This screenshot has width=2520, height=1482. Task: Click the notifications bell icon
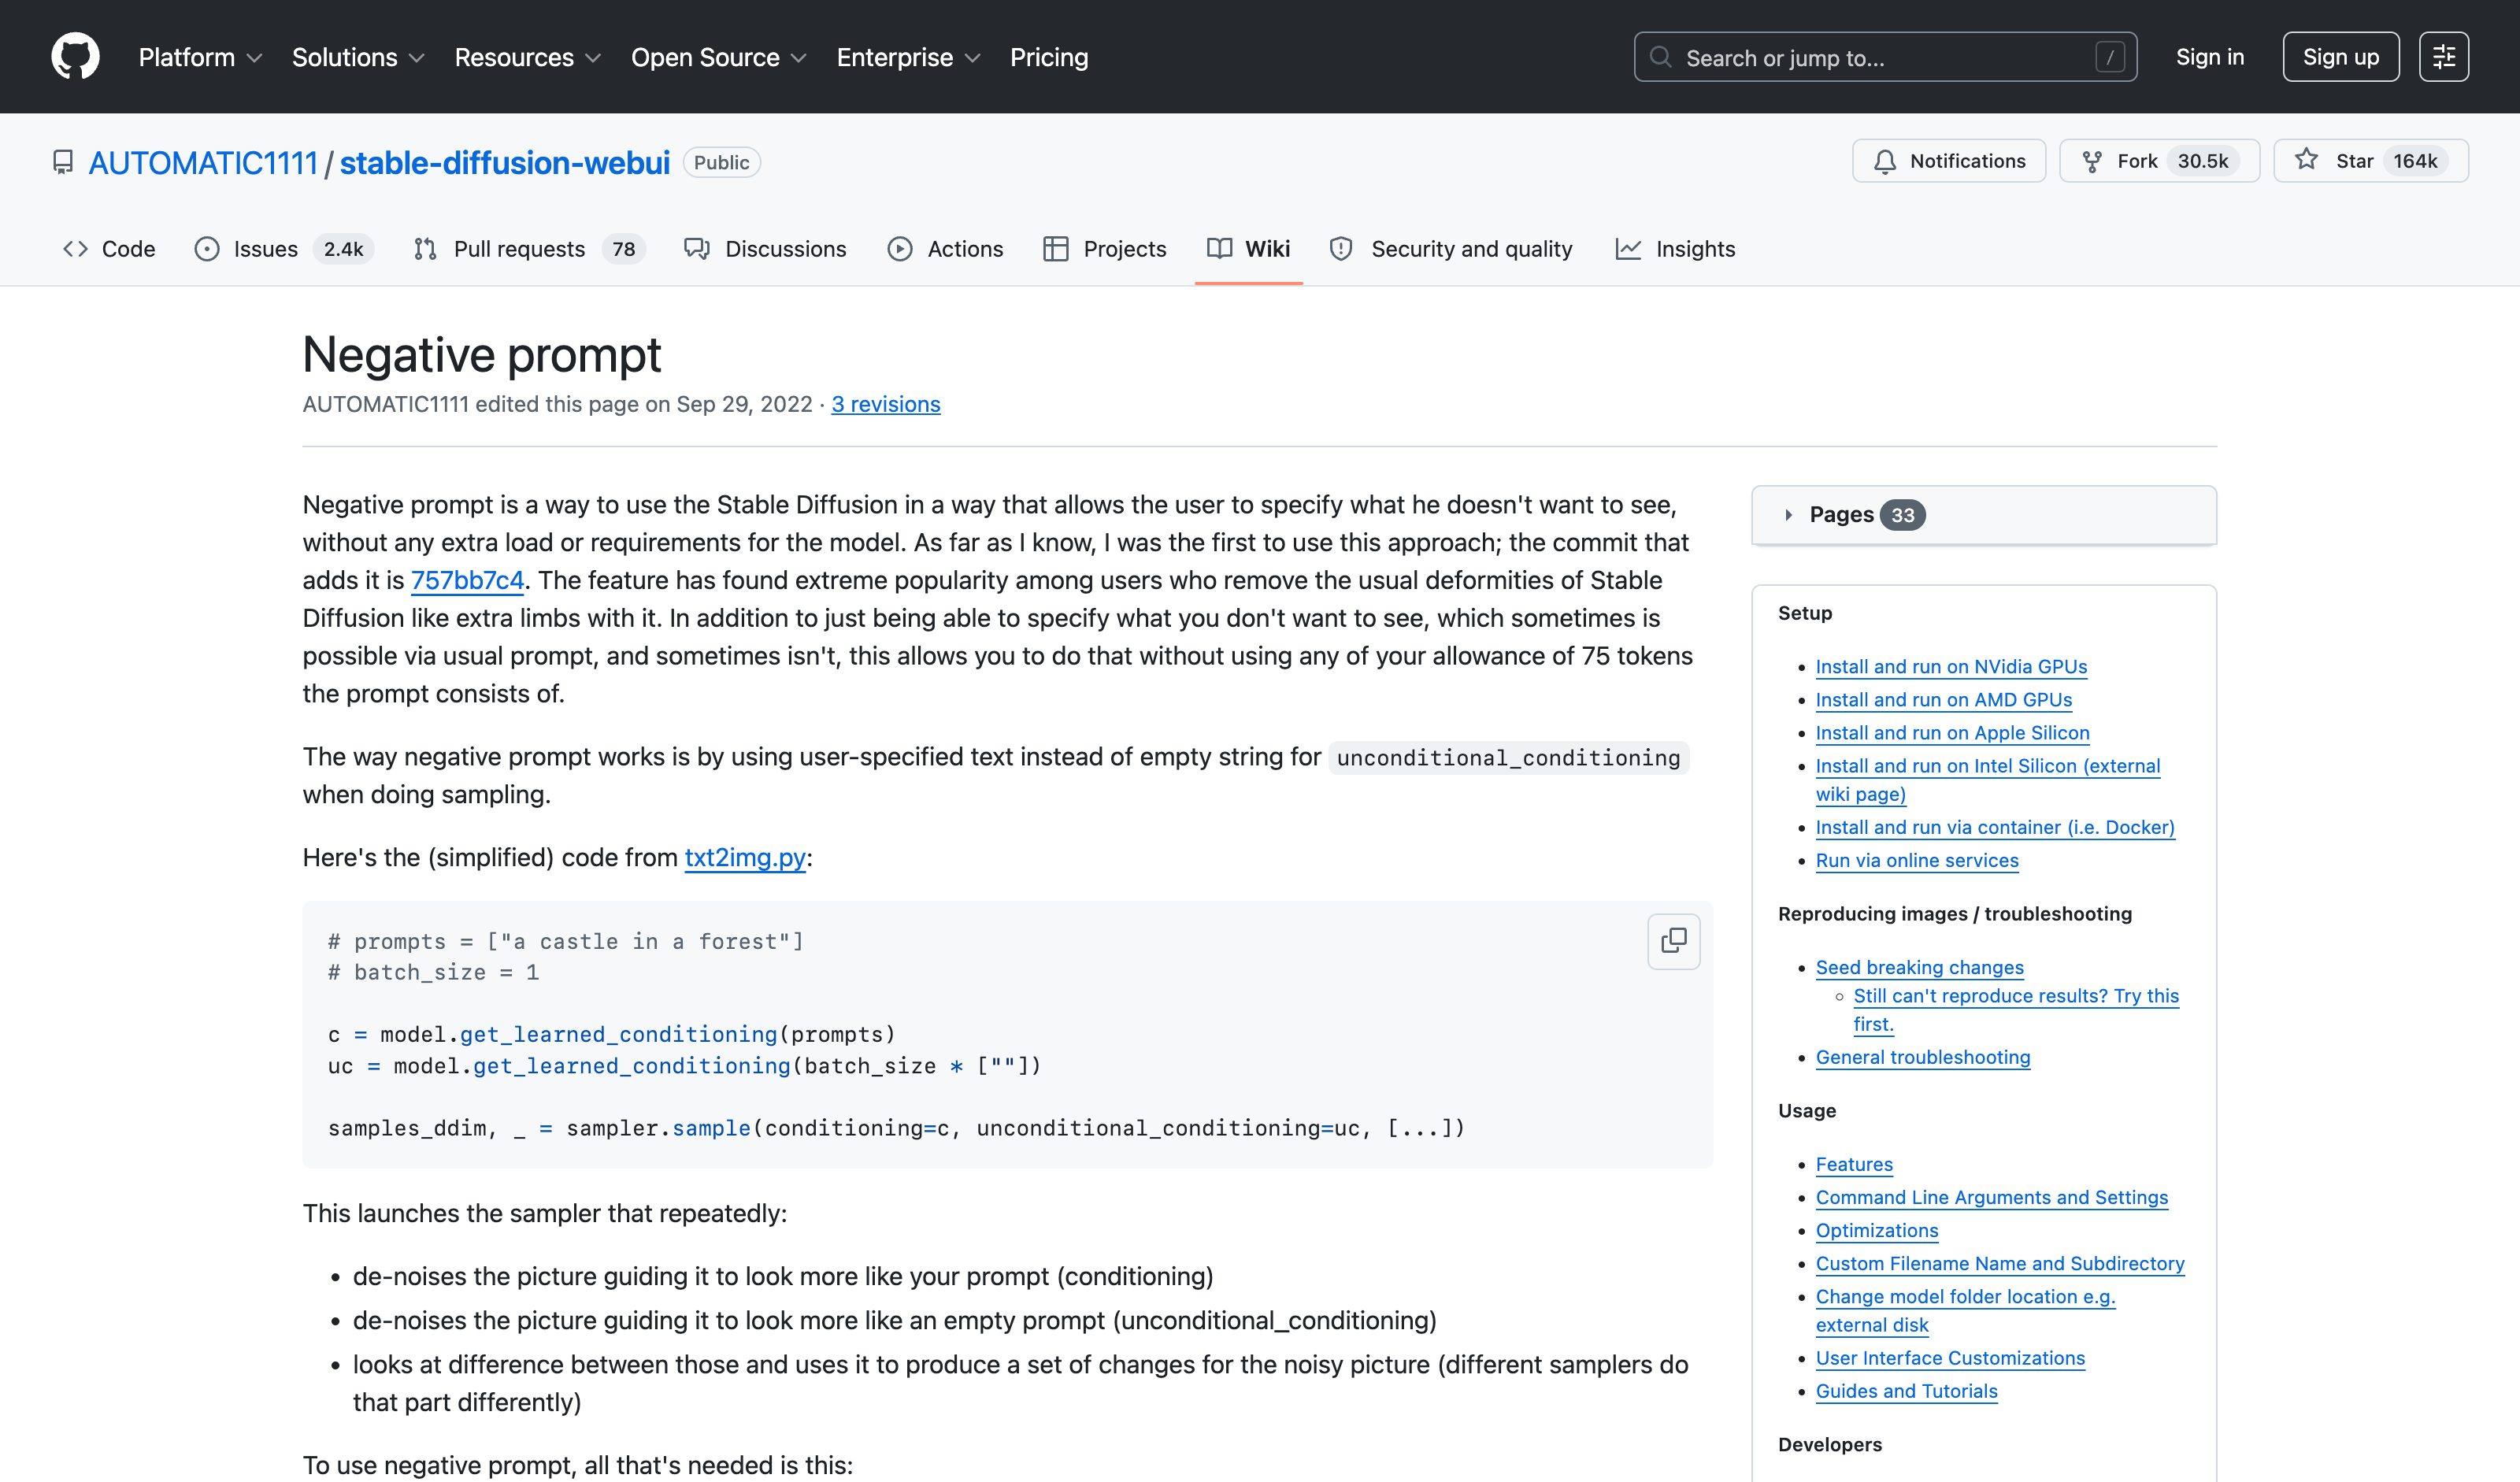[1884, 161]
